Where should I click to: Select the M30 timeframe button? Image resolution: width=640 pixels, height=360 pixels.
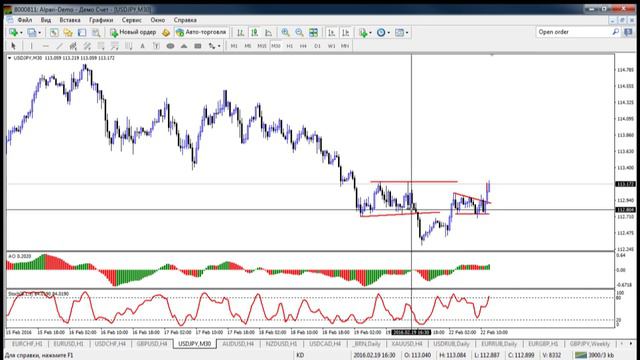pyautogui.click(x=276, y=46)
